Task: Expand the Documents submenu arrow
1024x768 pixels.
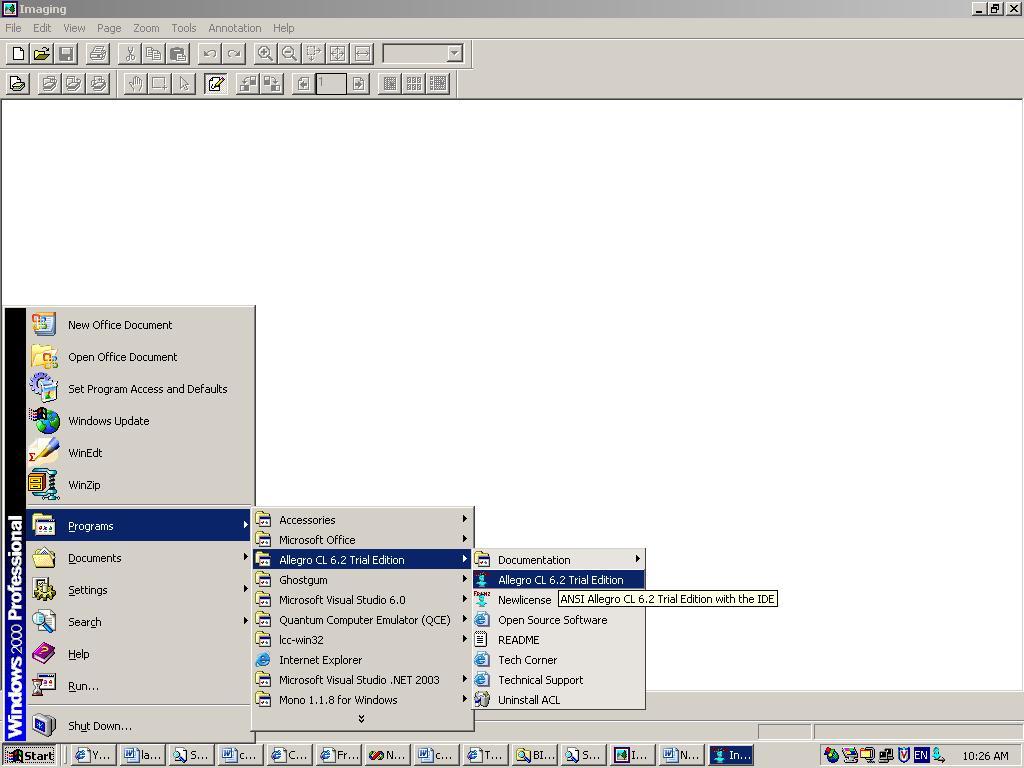Action: [x=246, y=557]
